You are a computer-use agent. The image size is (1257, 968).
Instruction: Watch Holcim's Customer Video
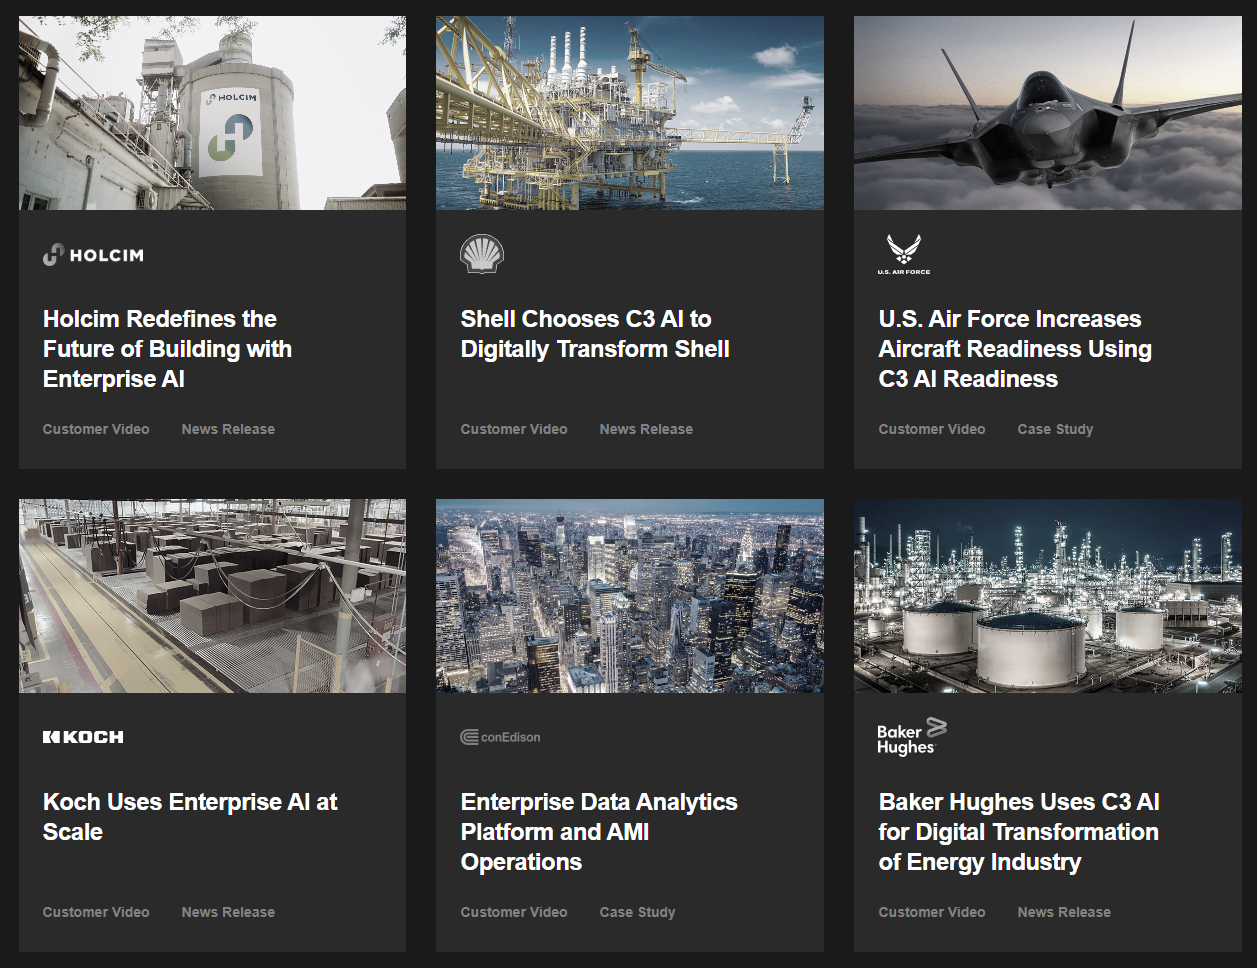coord(96,429)
